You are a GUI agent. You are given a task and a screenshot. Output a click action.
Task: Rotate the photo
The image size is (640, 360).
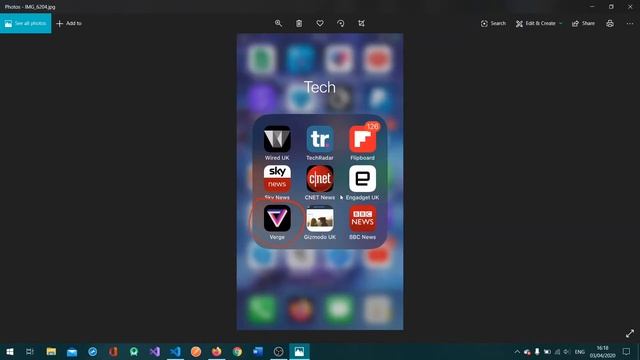coord(341,23)
